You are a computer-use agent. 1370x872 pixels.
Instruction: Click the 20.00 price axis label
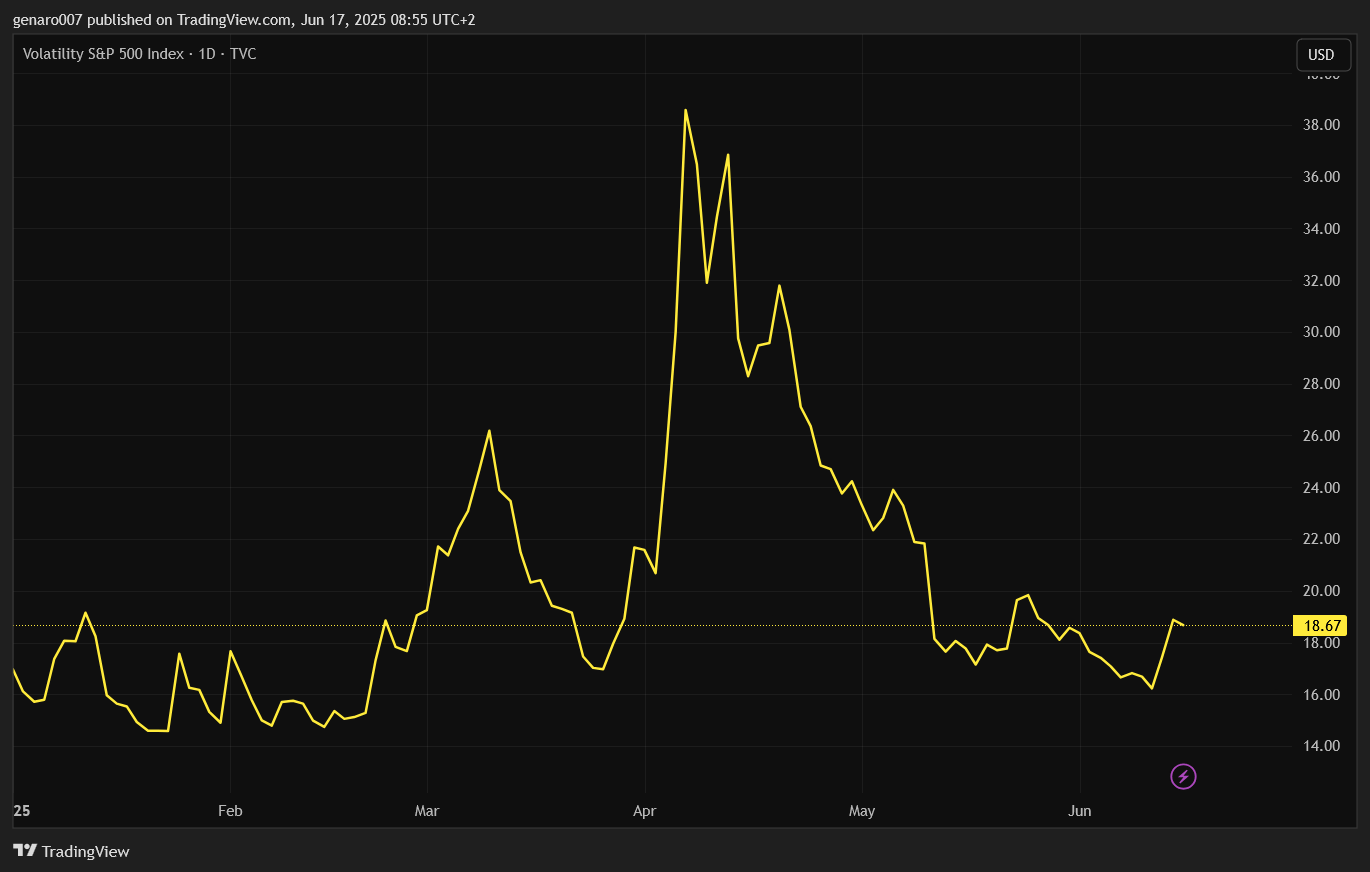[1322, 591]
